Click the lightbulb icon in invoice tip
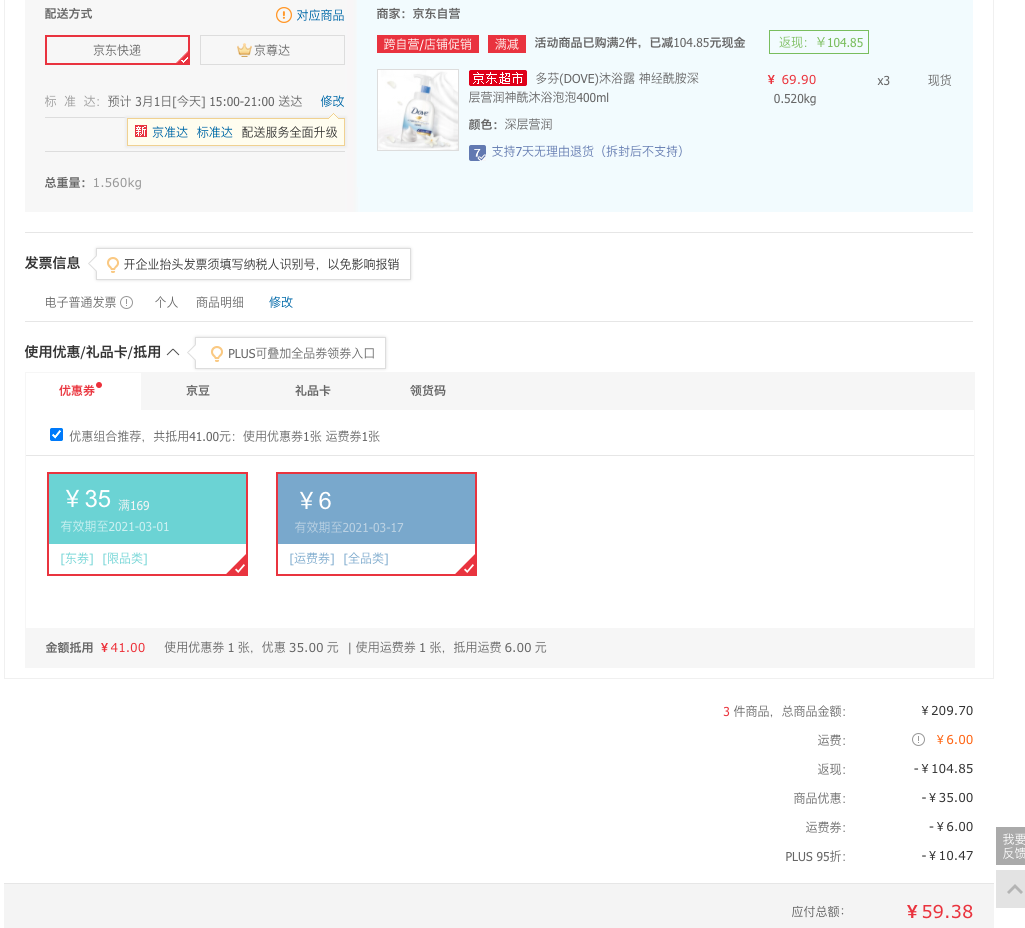The height and width of the screenshot is (928, 1025). (112, 264)
